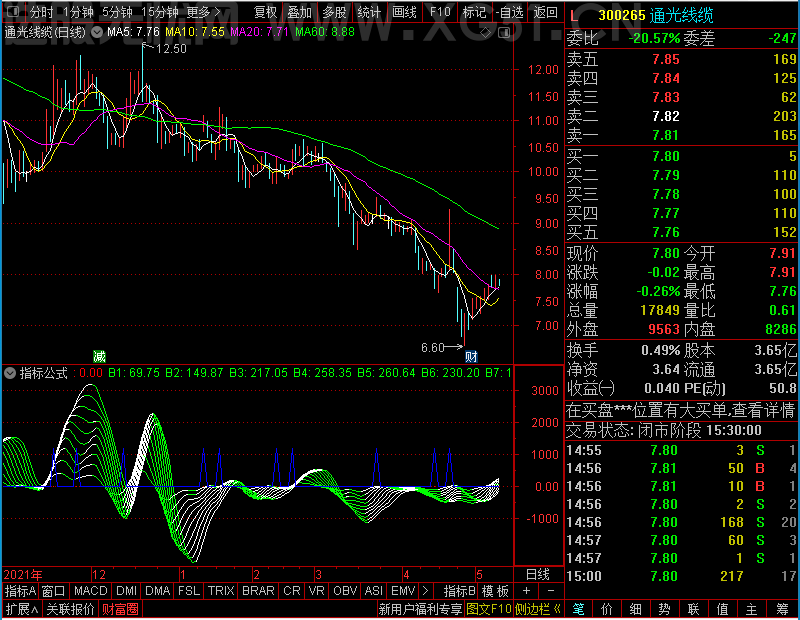Click the 指标B button
Screen dimensions: 800x620
click(460, 591)
